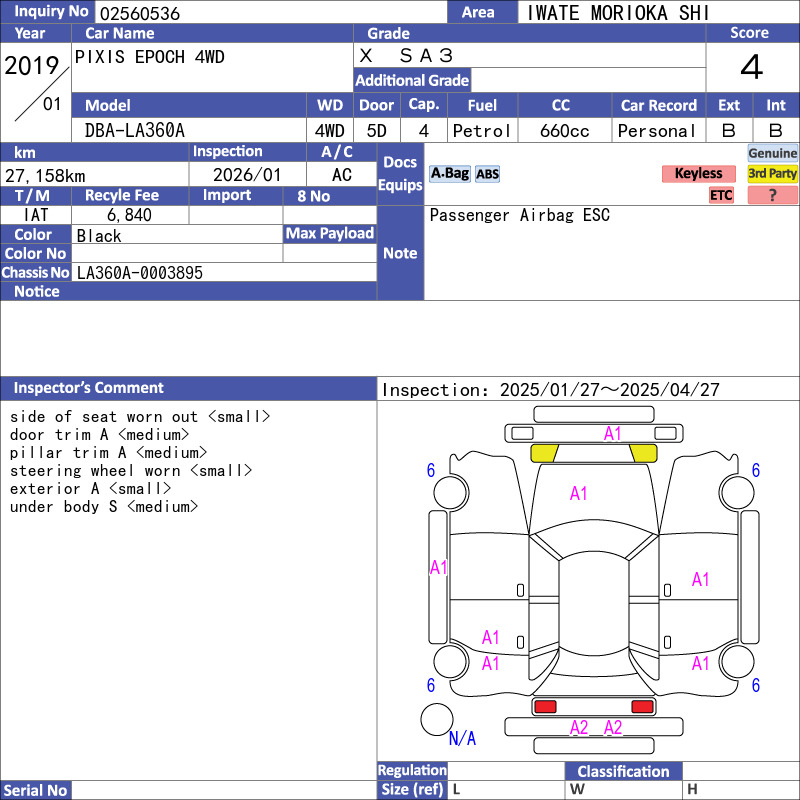
Task: Click the Car Record column header
Action: pos(658,105)
